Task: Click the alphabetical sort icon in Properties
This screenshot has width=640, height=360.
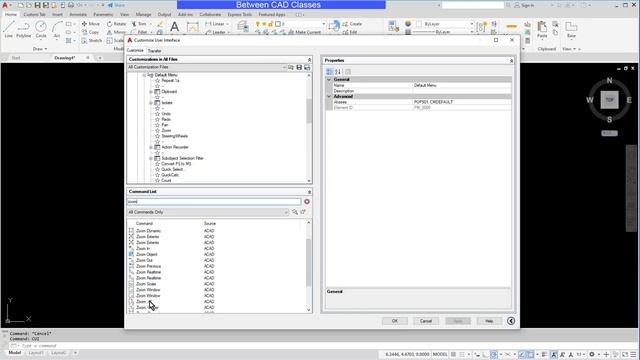Action: [338, 72]
